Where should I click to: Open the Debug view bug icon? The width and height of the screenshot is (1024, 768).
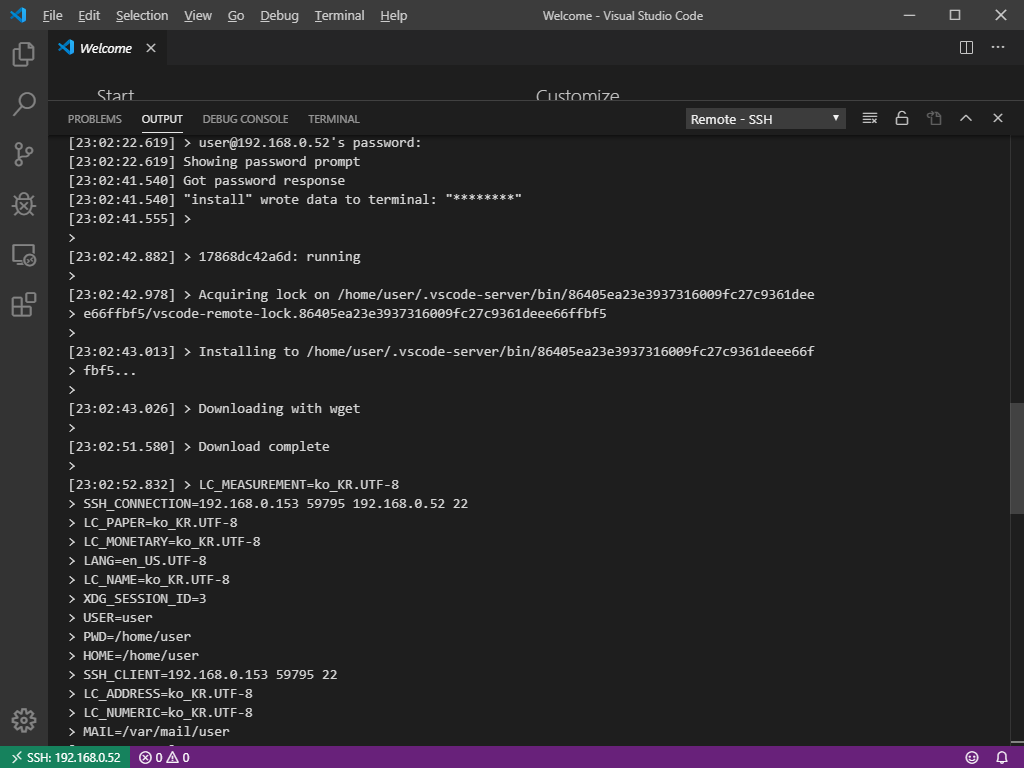(x=24, y=204)
